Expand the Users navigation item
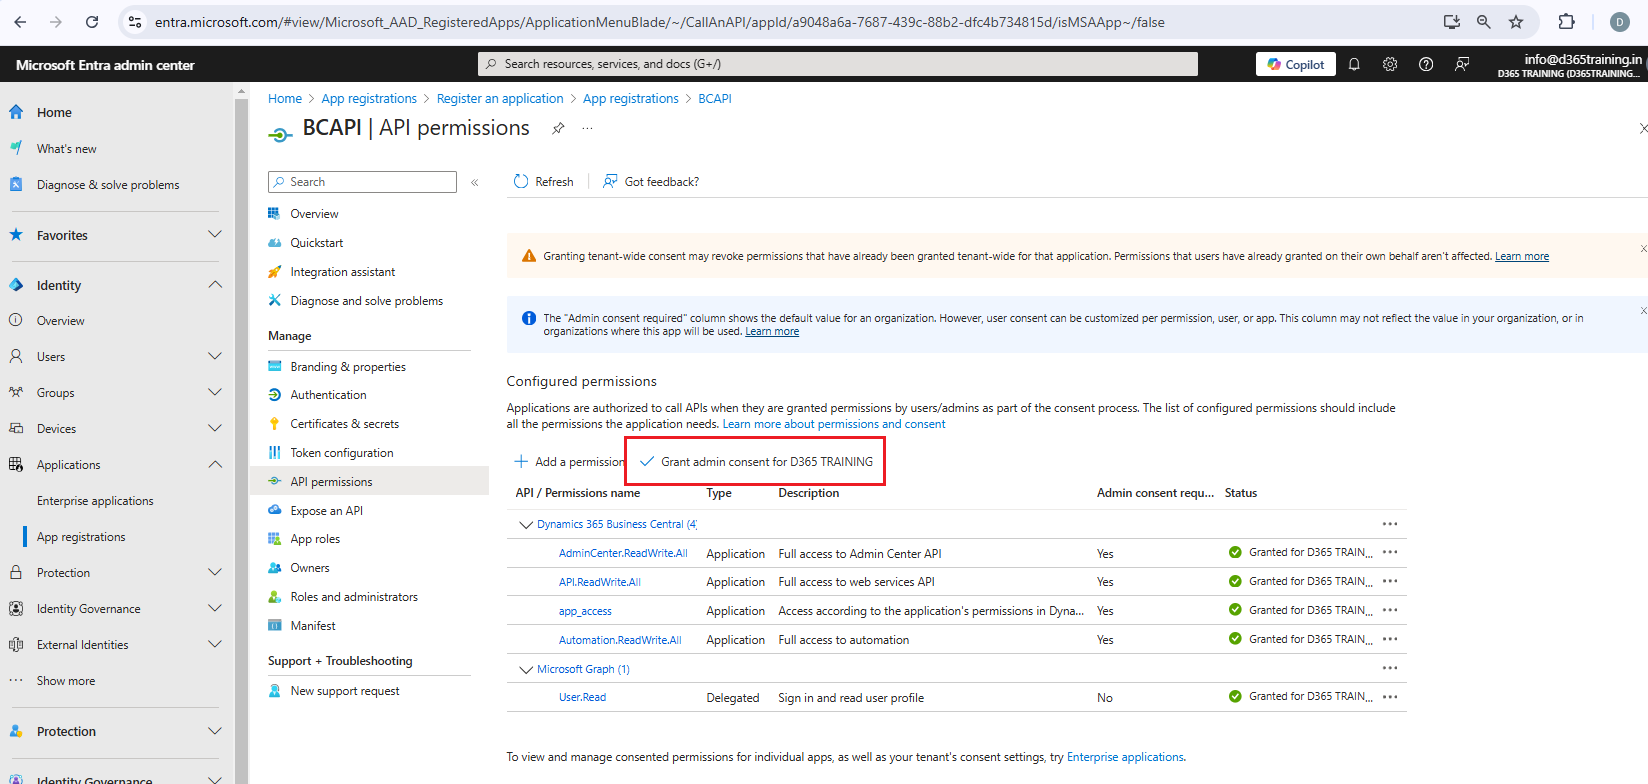Image resolution: width=1648 pixels, height=784 pixels. click(x=215, y=356)
